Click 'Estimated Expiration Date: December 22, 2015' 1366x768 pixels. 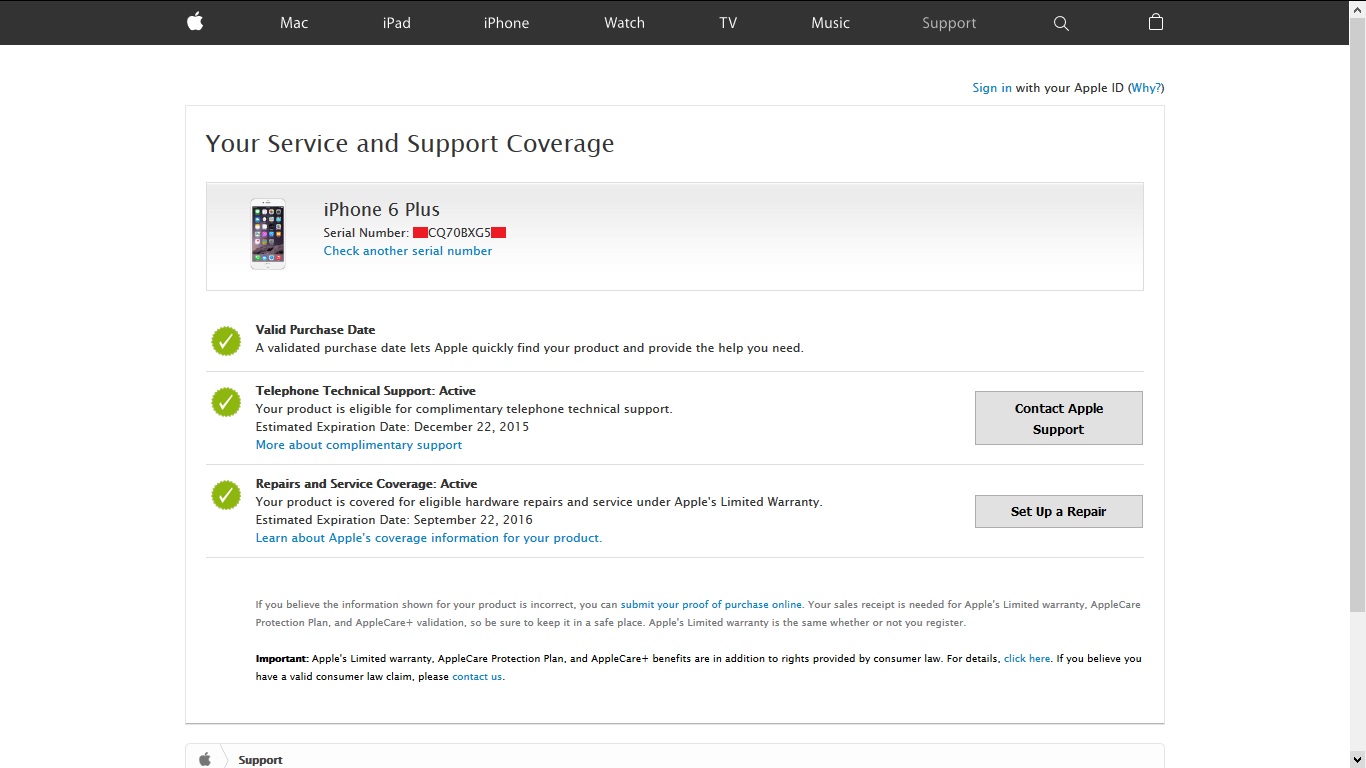pos(392,427)
